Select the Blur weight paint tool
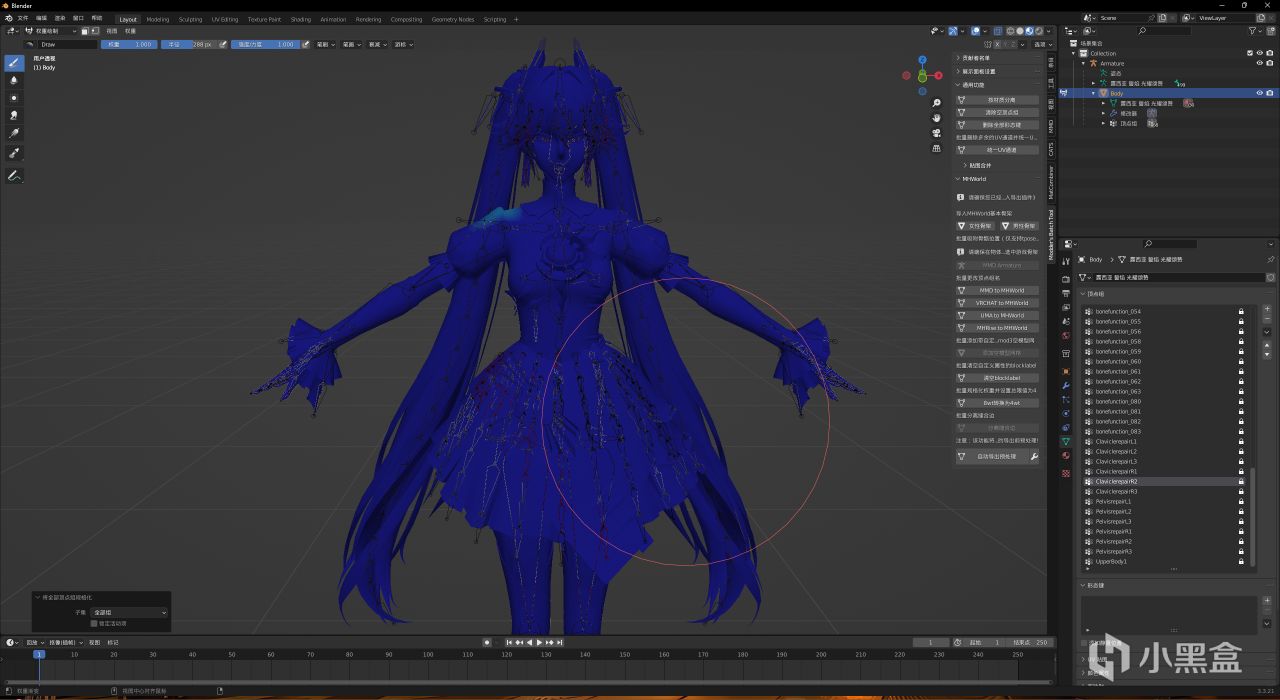 (x=14, y=80)
